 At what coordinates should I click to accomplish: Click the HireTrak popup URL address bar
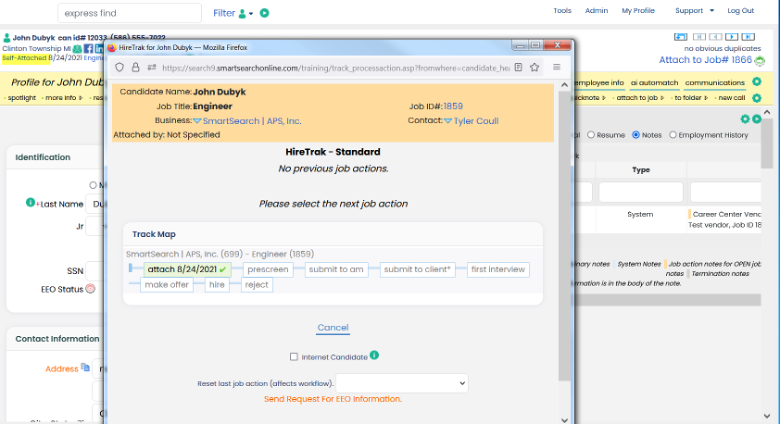(x=336, y=68)
